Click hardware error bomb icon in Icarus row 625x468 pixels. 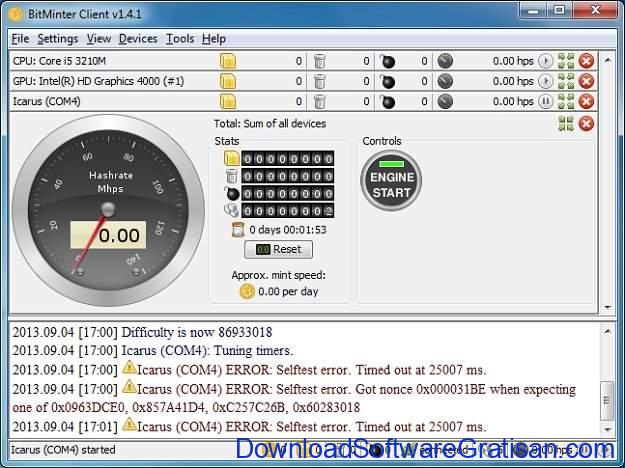click(387, 102)
